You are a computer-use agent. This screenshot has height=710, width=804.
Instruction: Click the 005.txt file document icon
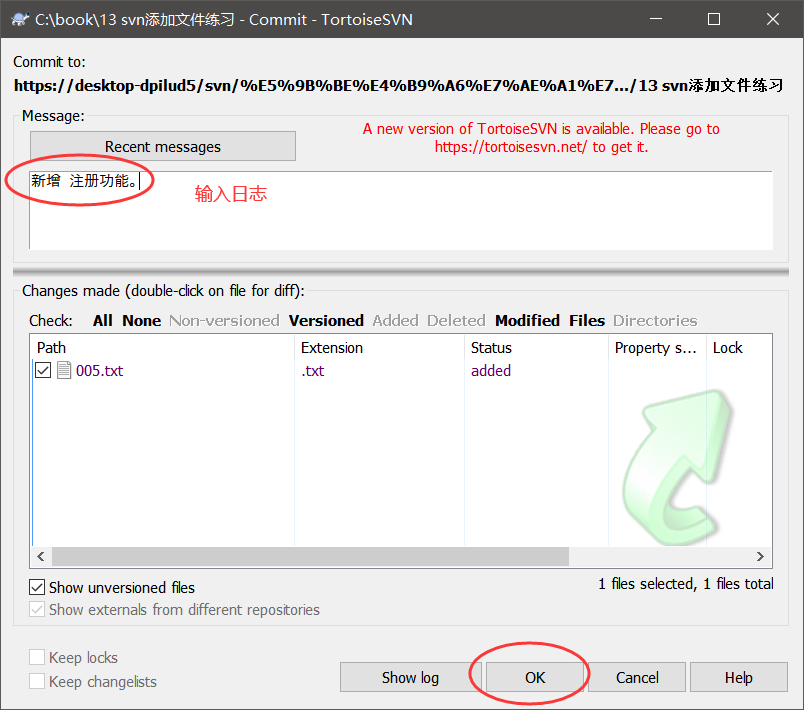(64, 370)
